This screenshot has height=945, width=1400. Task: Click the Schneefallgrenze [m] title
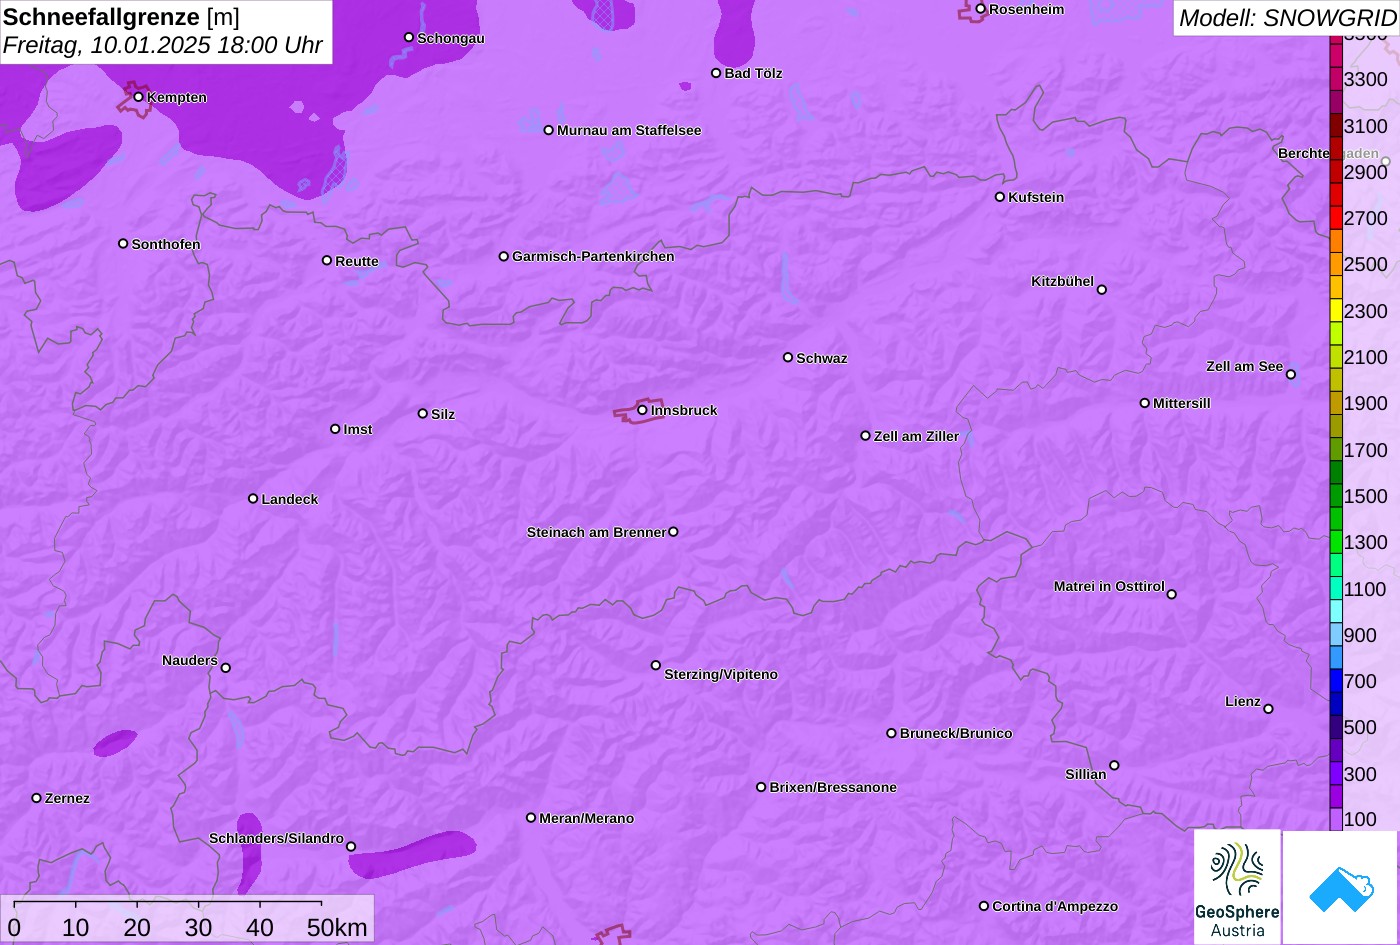(x=122, y=17)
